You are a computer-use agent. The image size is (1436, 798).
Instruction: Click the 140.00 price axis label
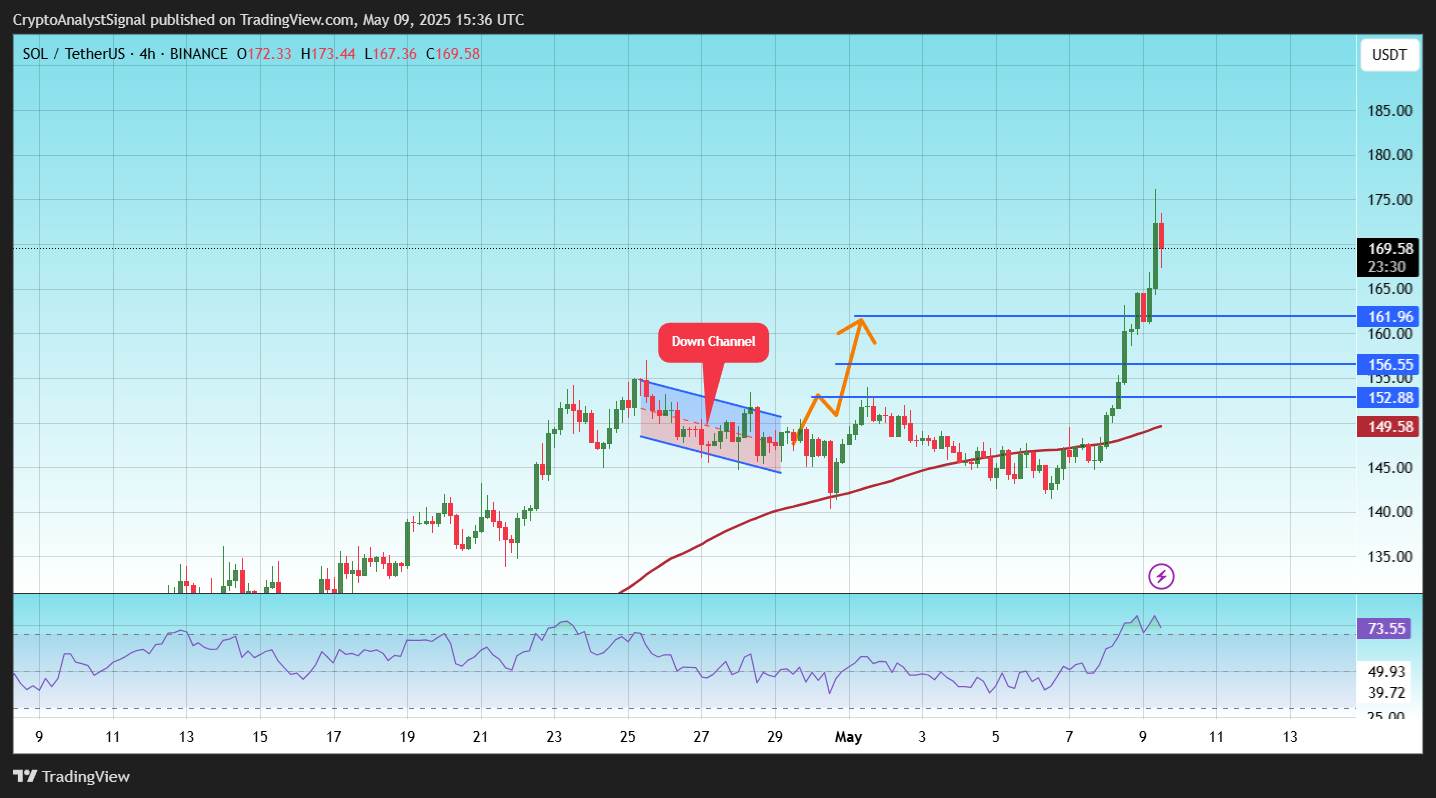[x=1390, y=512]
